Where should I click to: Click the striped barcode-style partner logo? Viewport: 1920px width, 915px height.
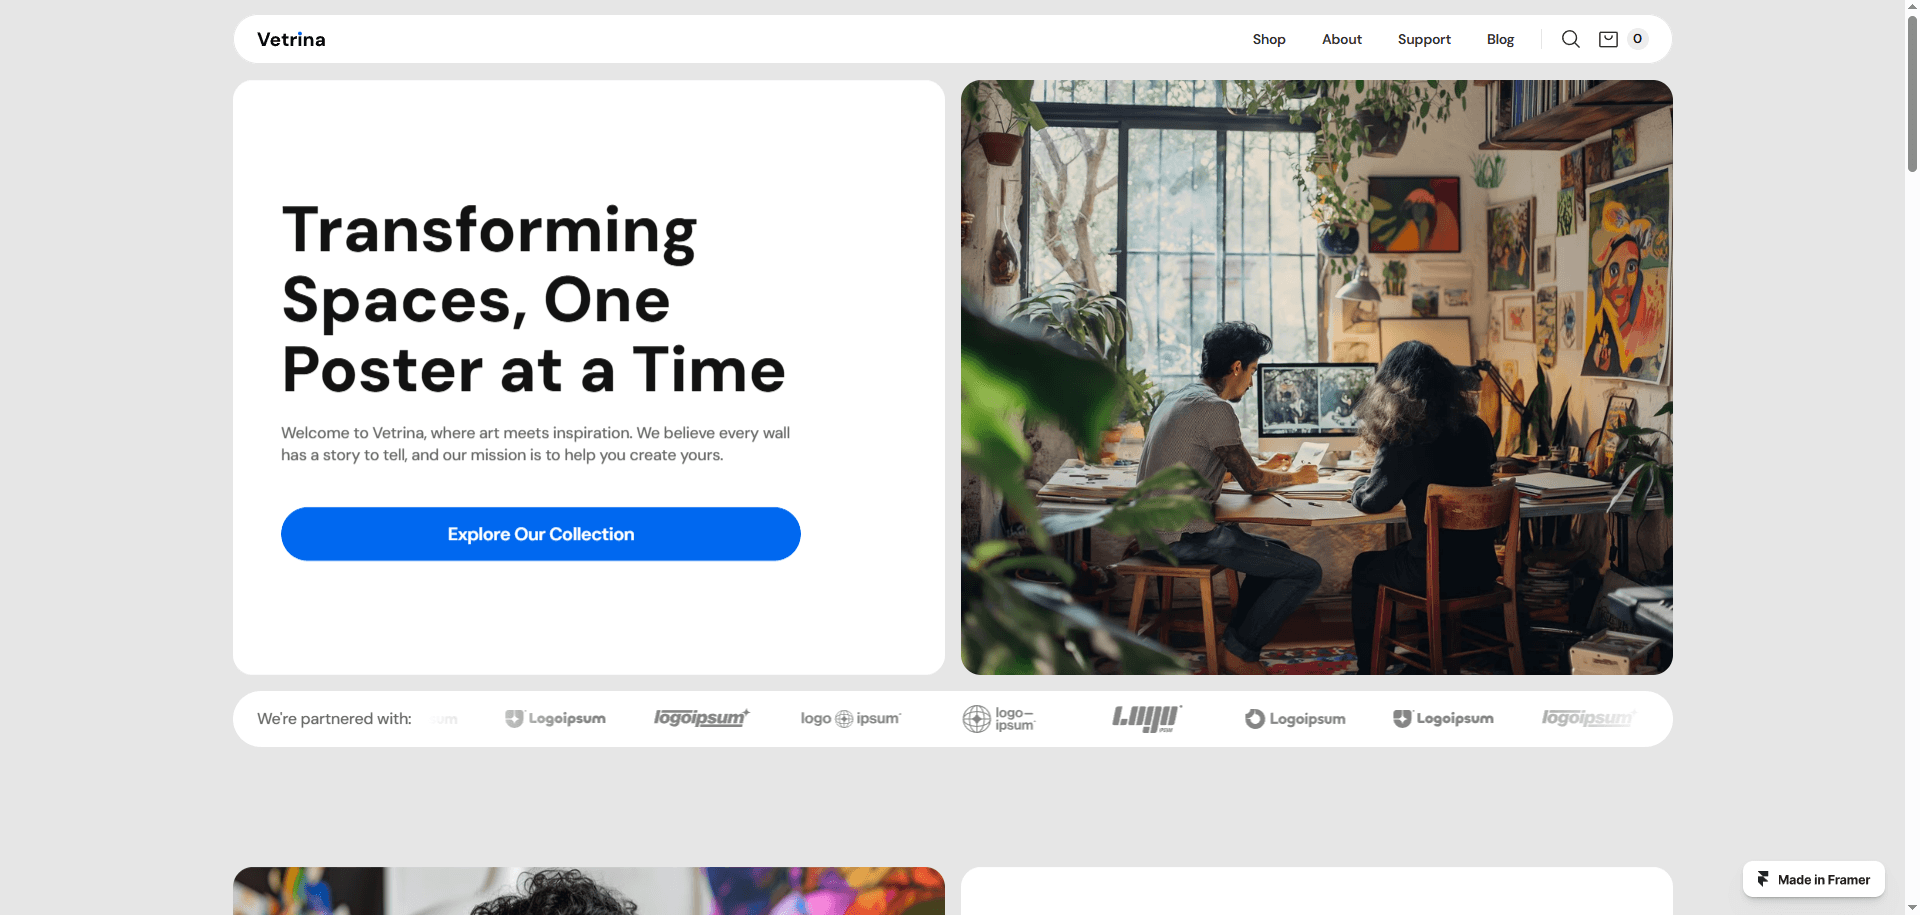pyautogui.click(x=1147, y=718)
